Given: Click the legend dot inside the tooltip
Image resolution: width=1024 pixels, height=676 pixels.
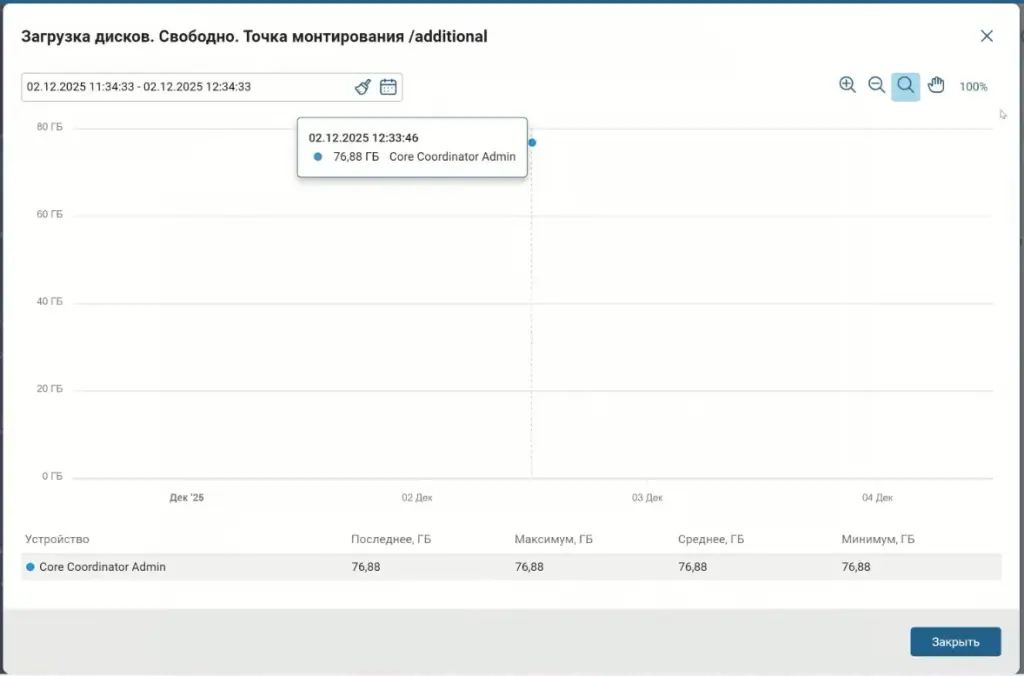Looking at the screenshot, I should [317, 156].
